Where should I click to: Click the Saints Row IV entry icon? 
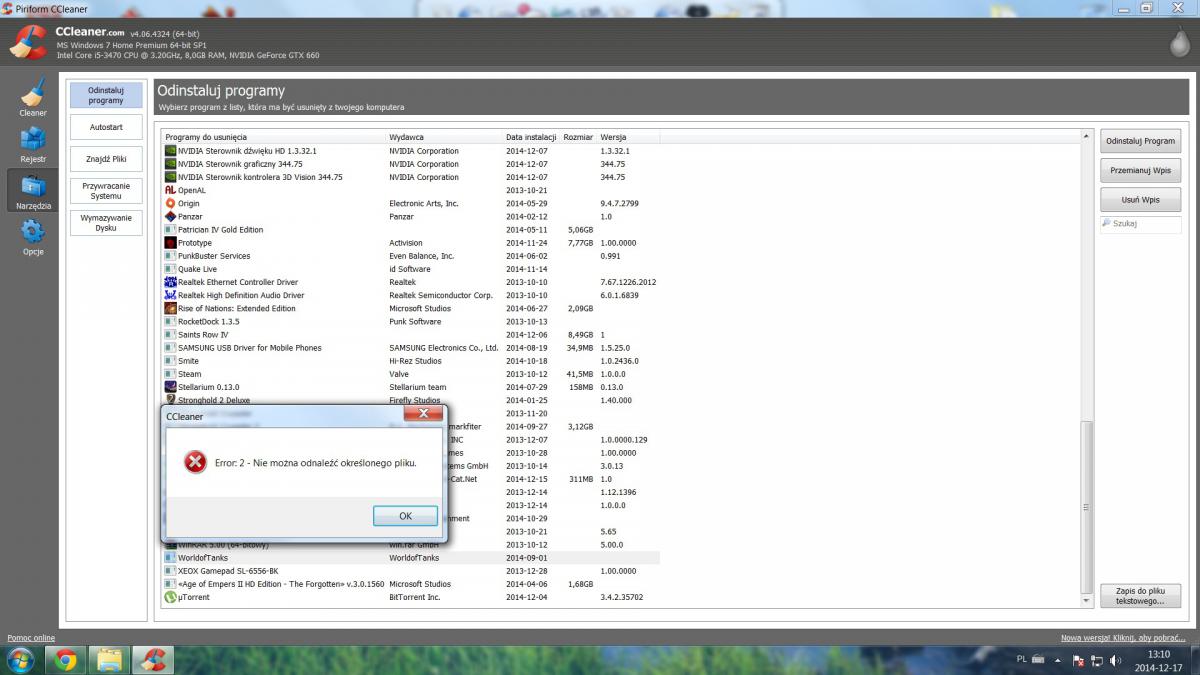pyautogui.click(x=170, y=335)
